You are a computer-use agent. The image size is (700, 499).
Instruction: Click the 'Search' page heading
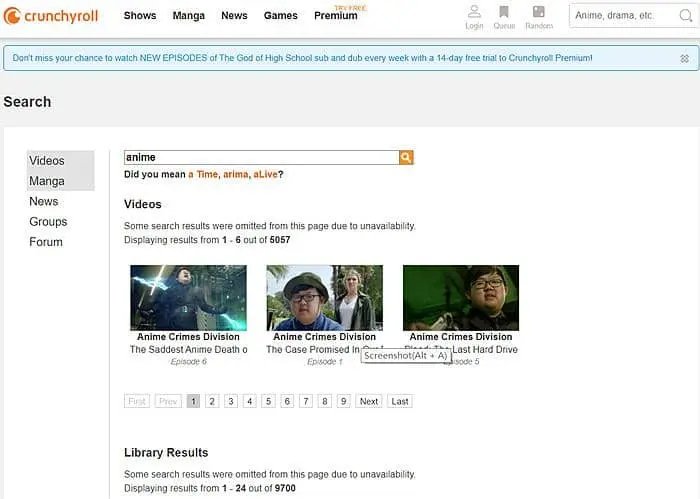click(x=27, y=102)
